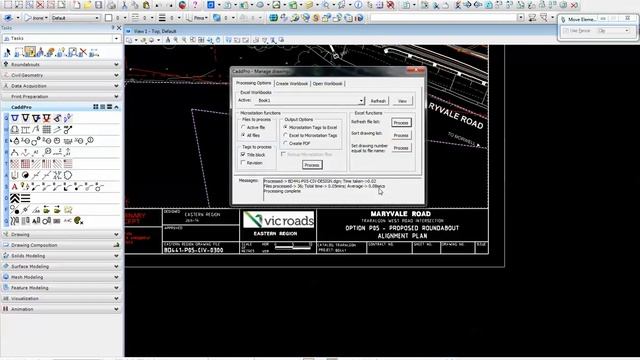Click the red letter A text tool in CaddPro
640x360 pixels.
pyautogui.click(x=15, y=187)
